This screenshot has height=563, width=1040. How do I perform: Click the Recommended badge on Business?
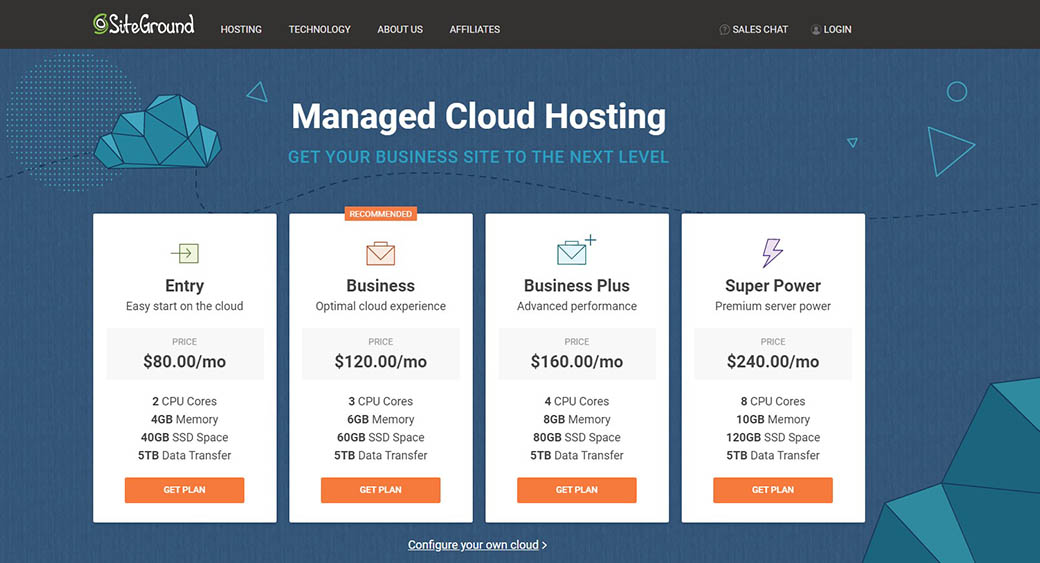pos(380,214)
